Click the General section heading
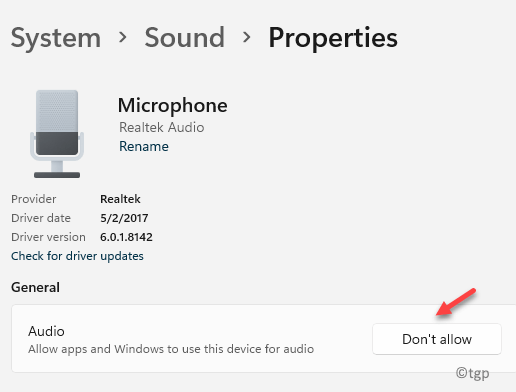Viewport: 516px width, 392px height. click(x=35, y=287)
